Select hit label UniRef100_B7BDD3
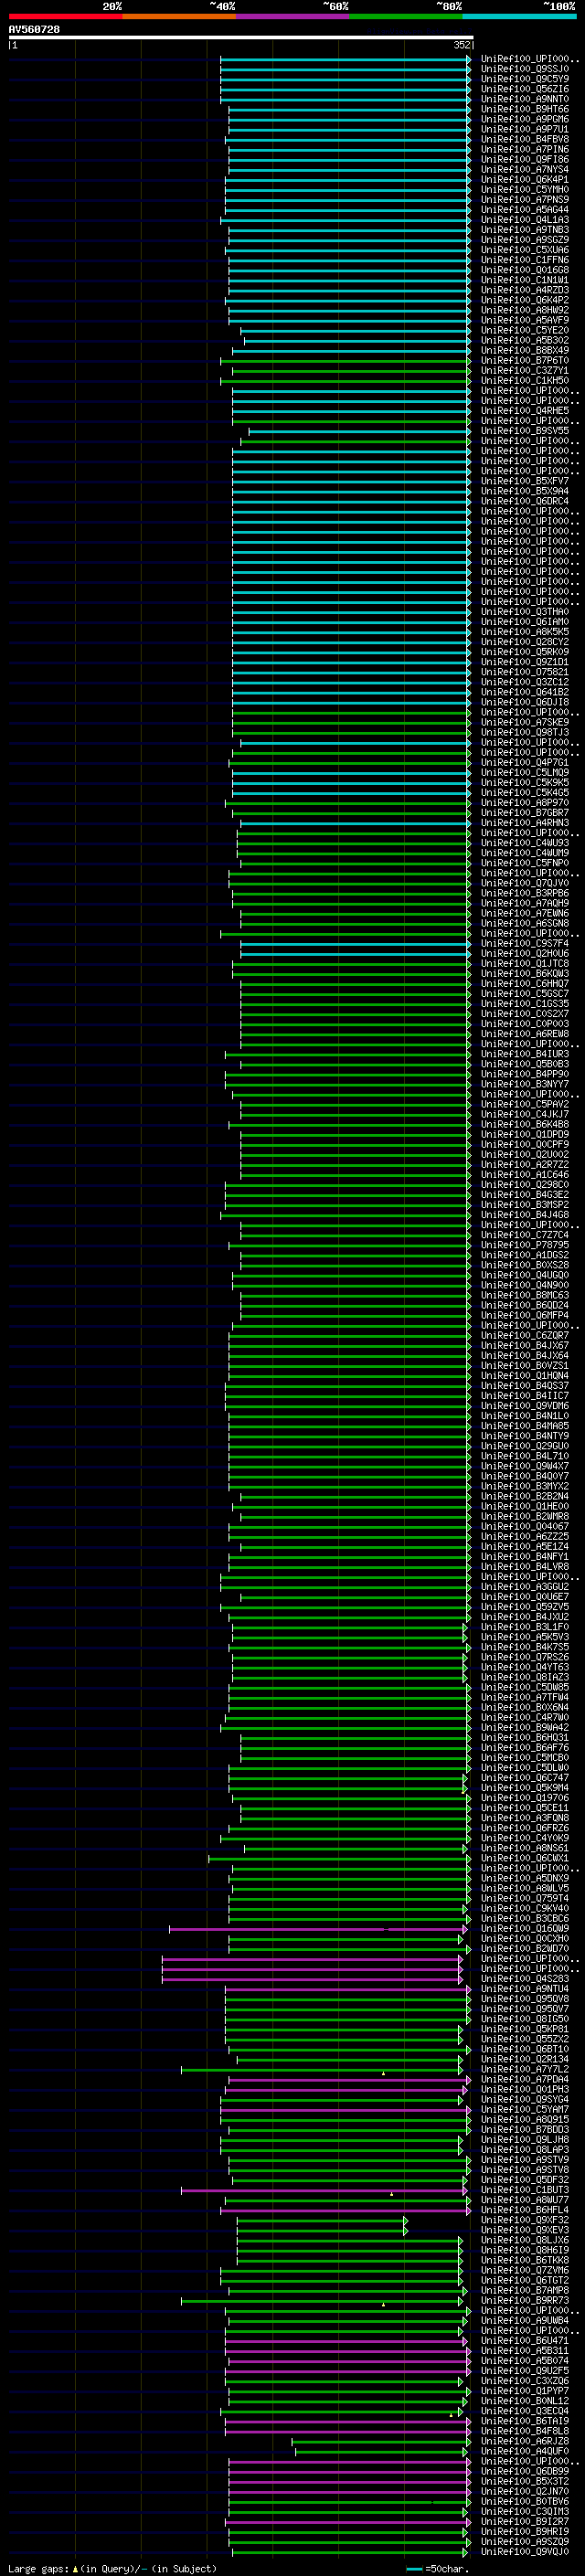Screen dimensions: 585x2576 525,2129
